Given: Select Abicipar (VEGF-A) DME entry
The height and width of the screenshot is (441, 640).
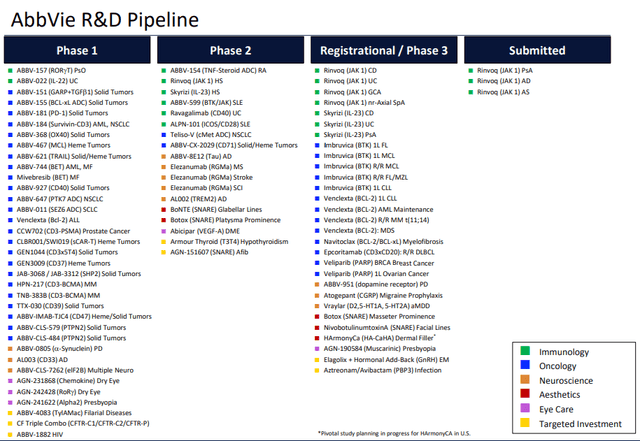Looking at the screenshot, I should (205, 231).
